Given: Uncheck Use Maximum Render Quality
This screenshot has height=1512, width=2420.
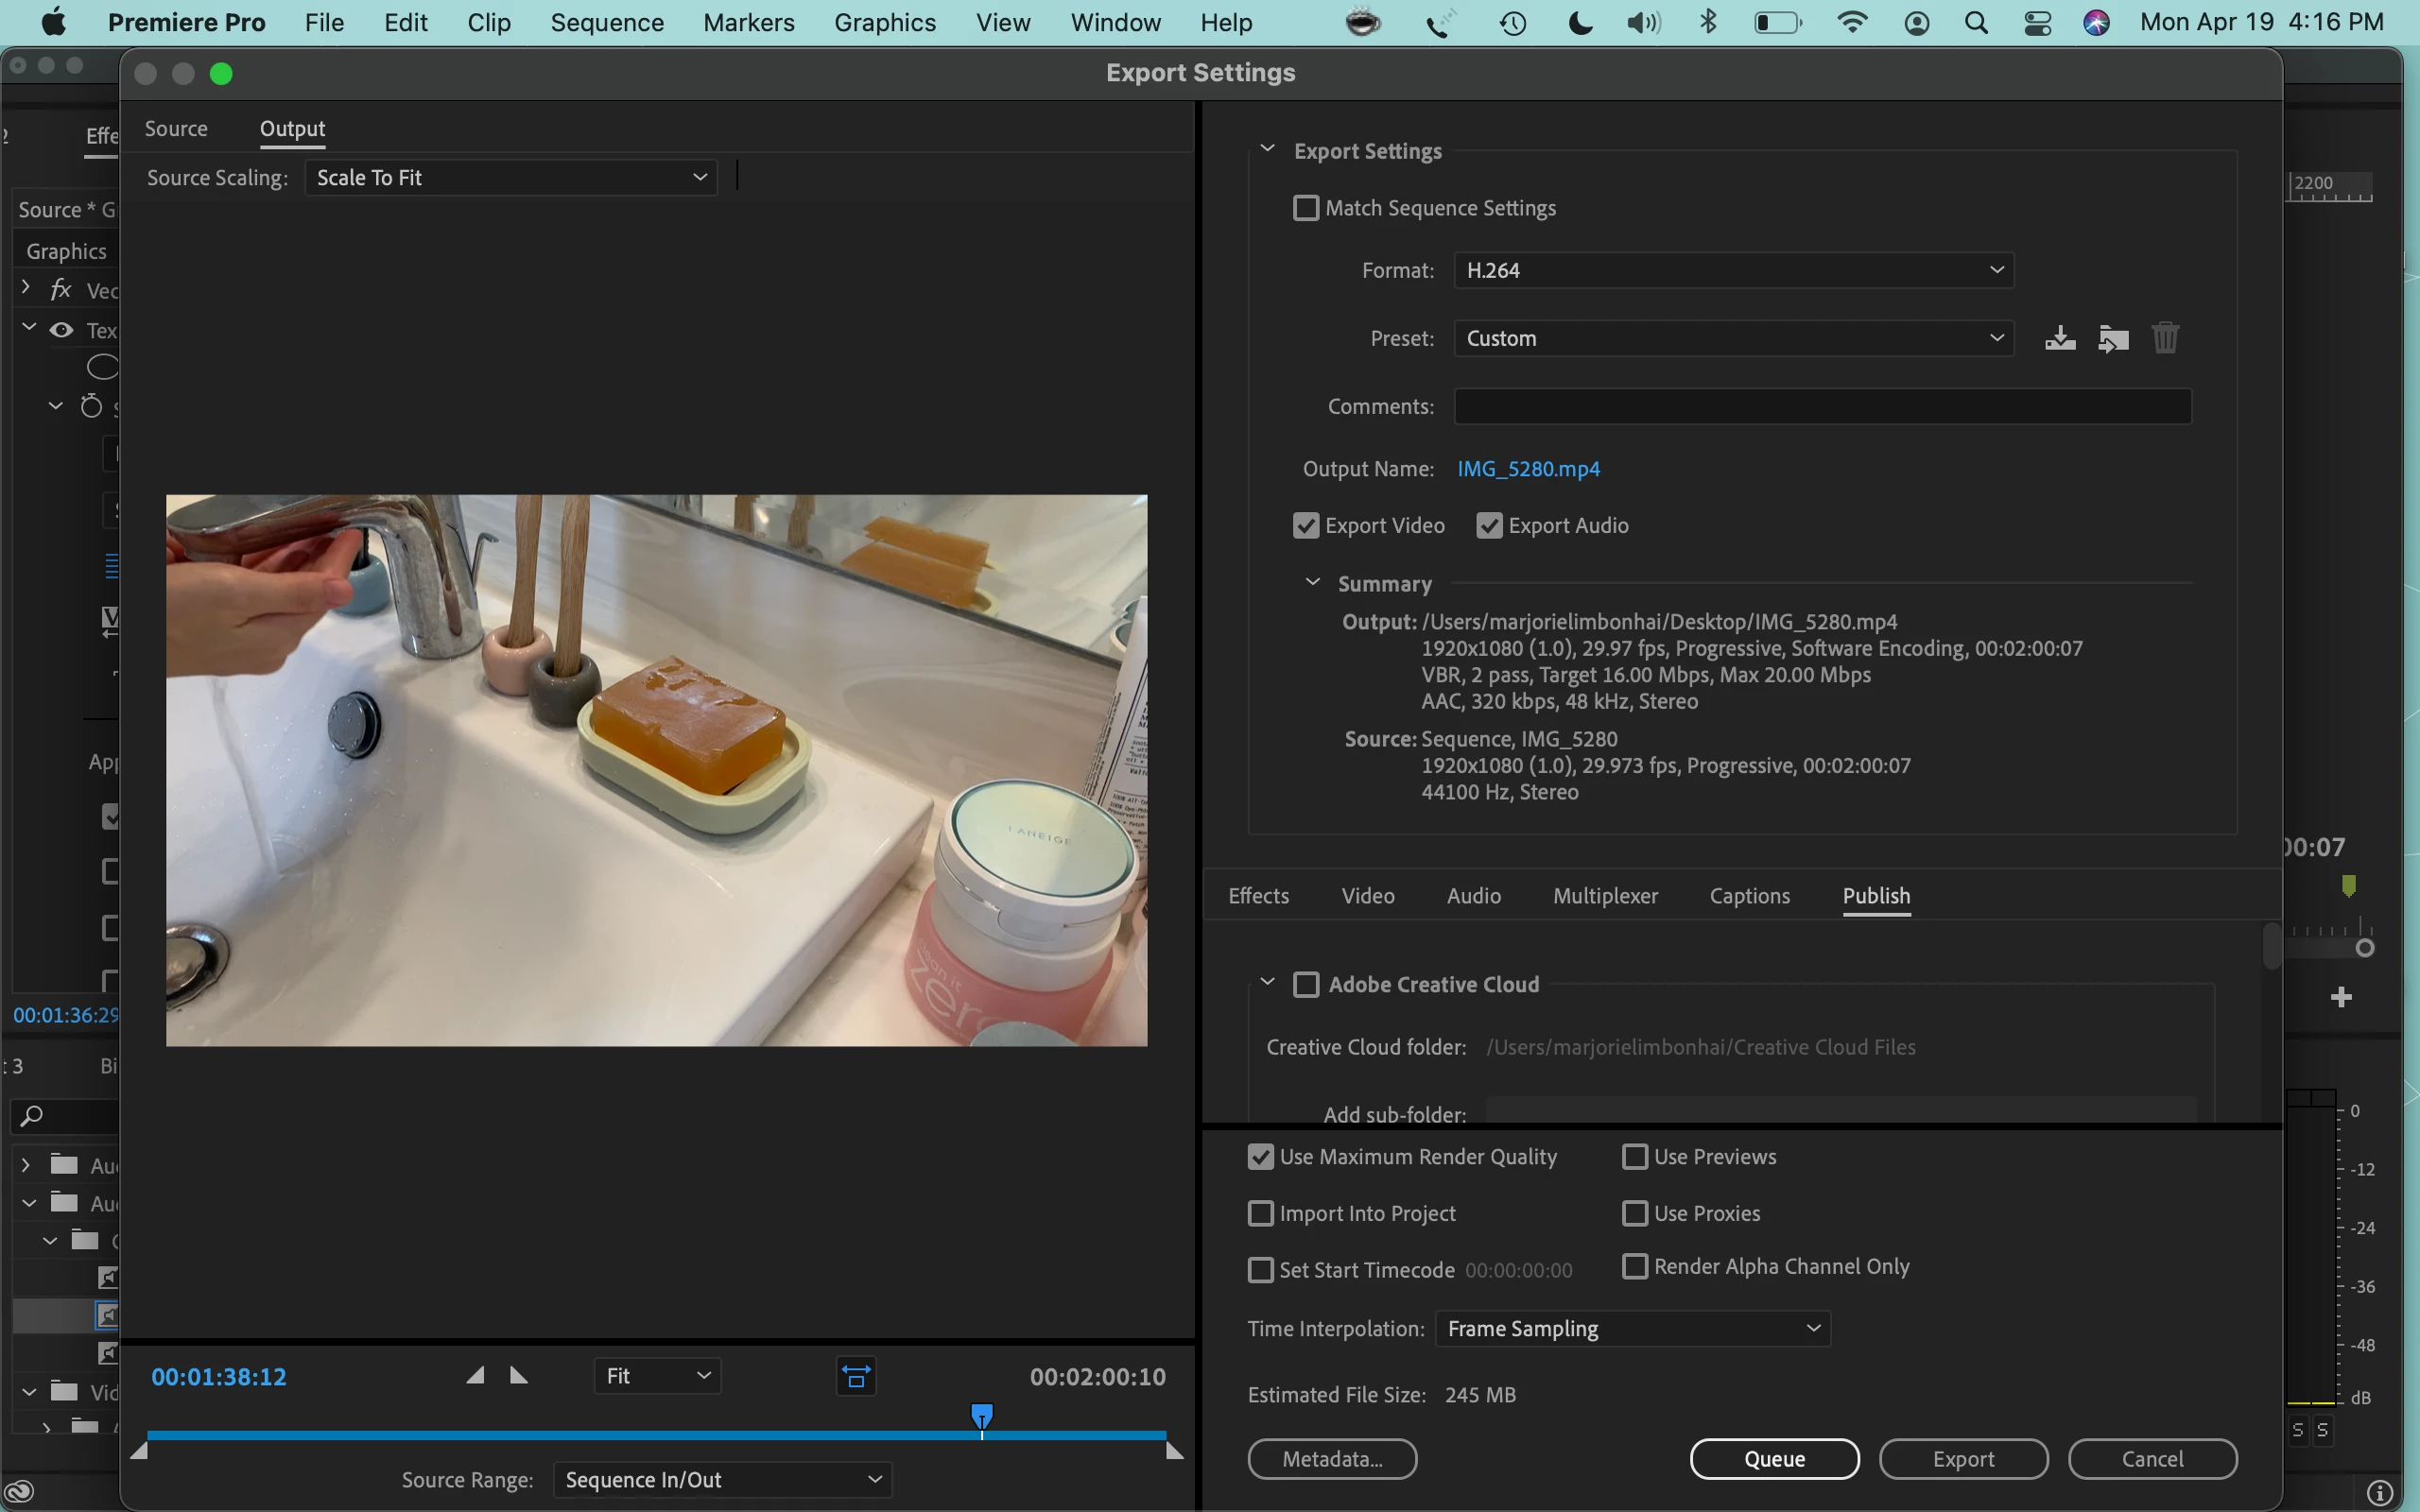Looking at the screenshot, I should [1261, 1157].
